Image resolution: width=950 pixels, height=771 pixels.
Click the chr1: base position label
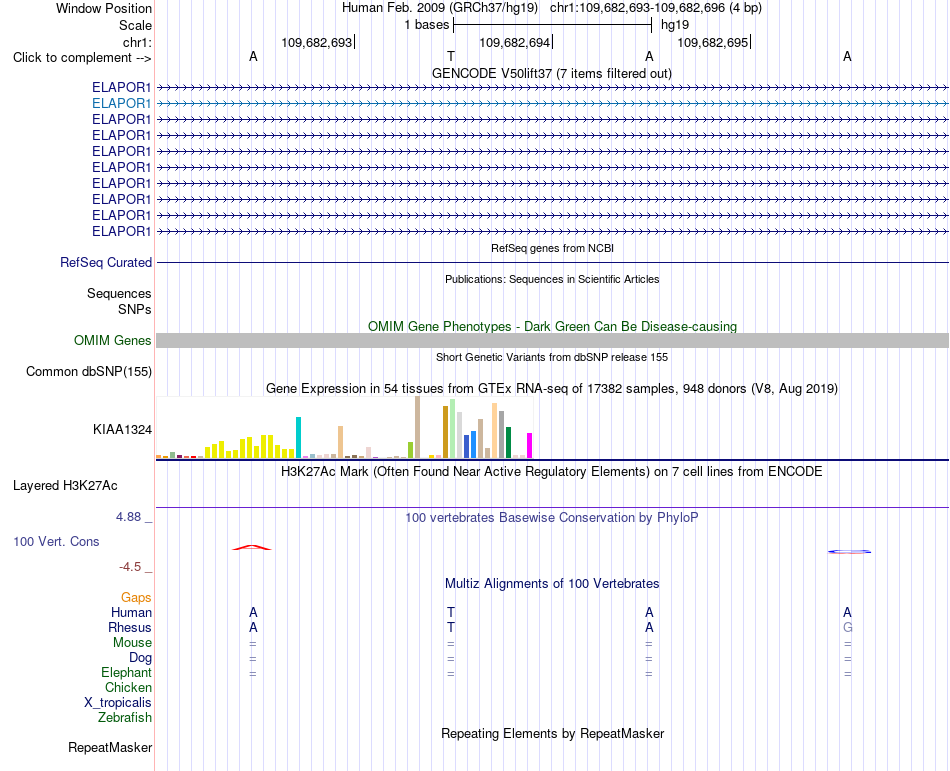pos(137,42)
